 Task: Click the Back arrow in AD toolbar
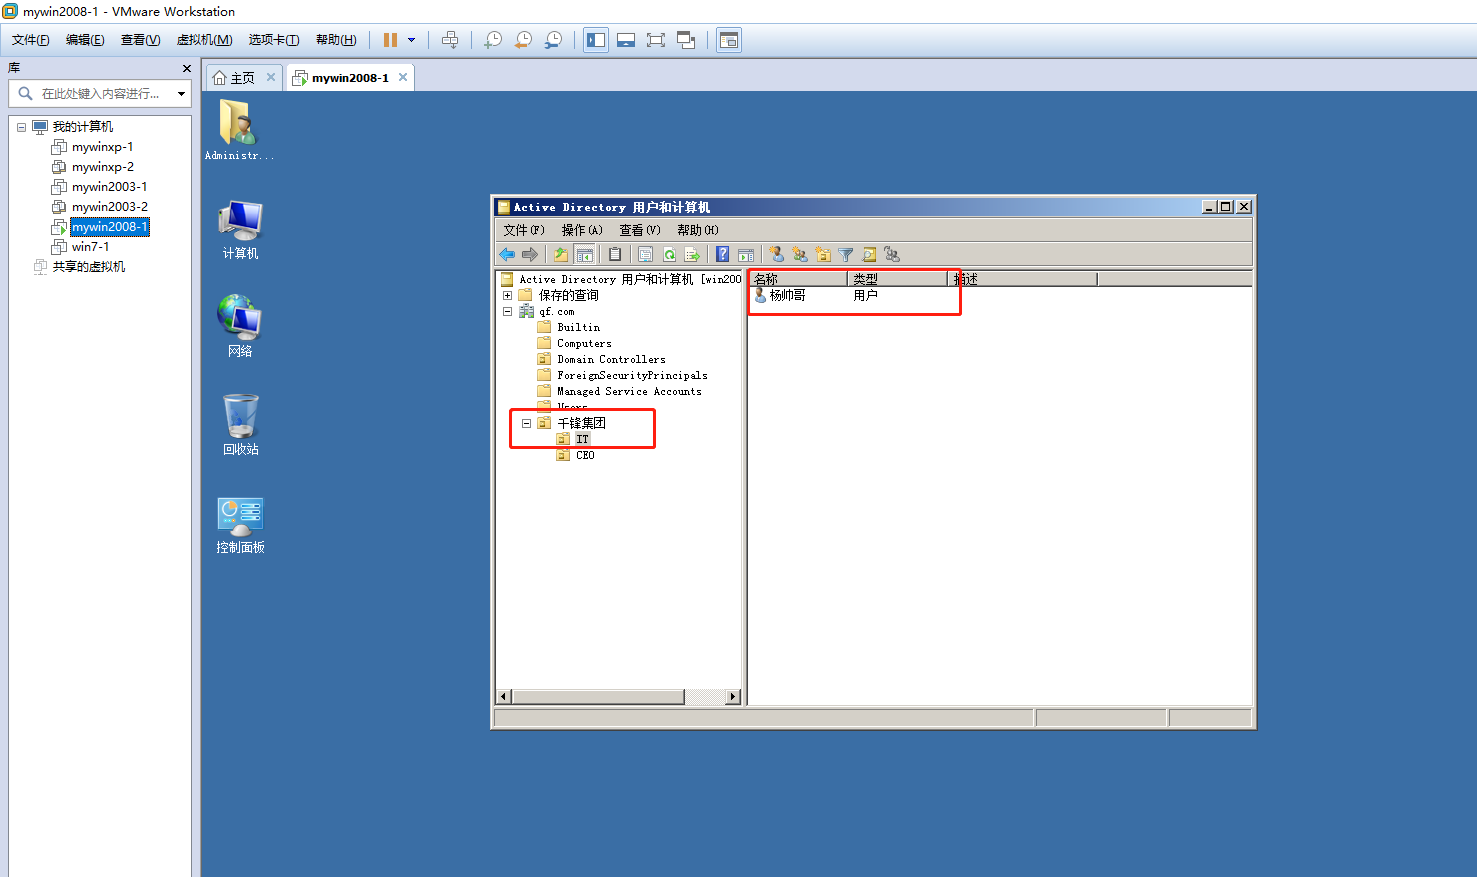click(x=507, y=254)
